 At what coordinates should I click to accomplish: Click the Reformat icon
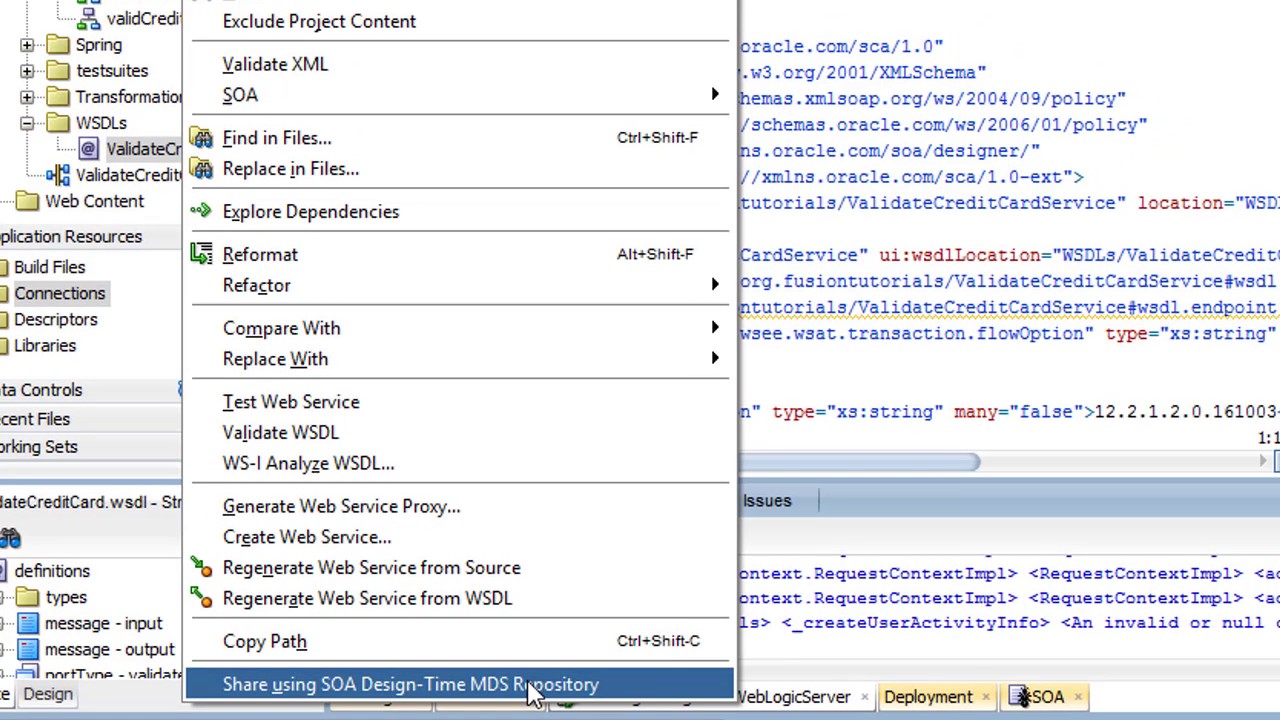tap(203, 254)
